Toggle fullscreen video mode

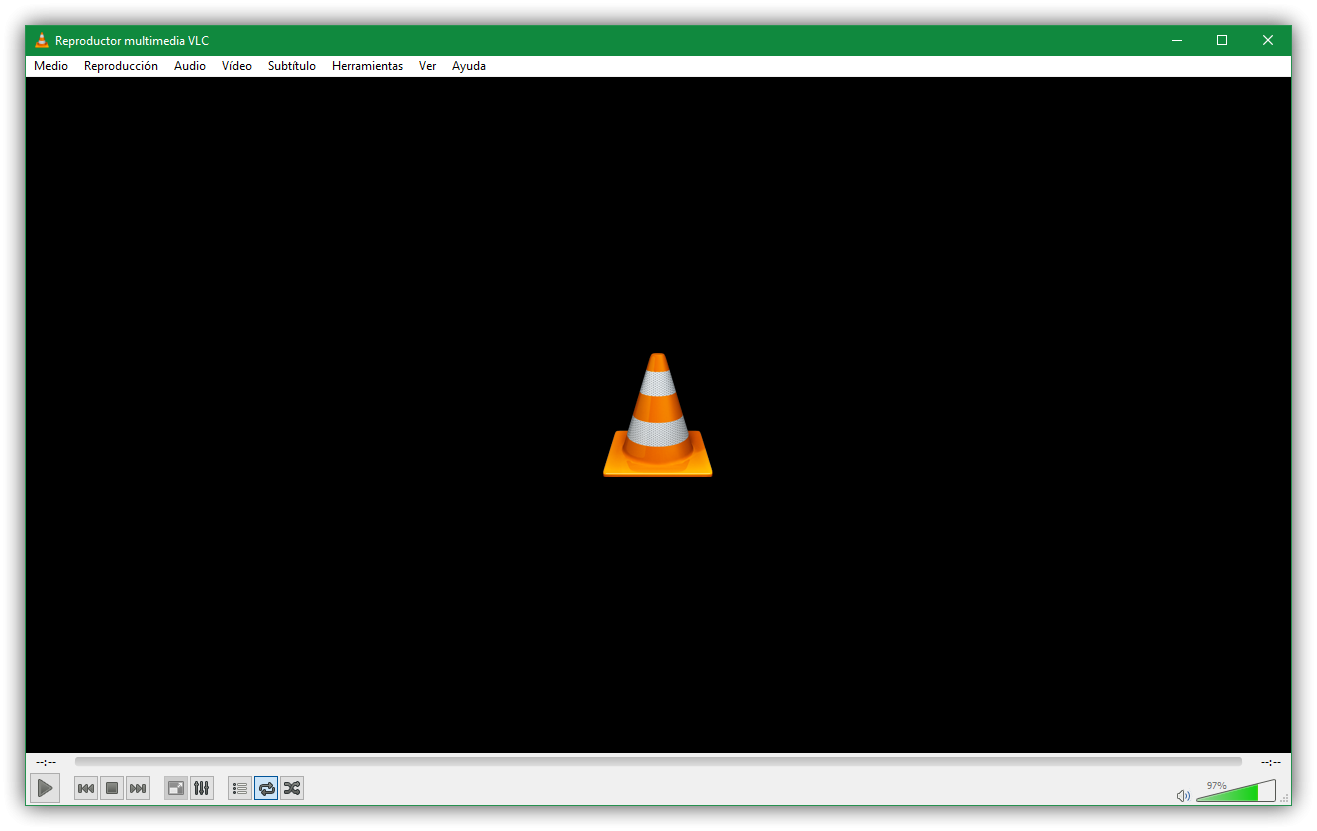(176, 789)
